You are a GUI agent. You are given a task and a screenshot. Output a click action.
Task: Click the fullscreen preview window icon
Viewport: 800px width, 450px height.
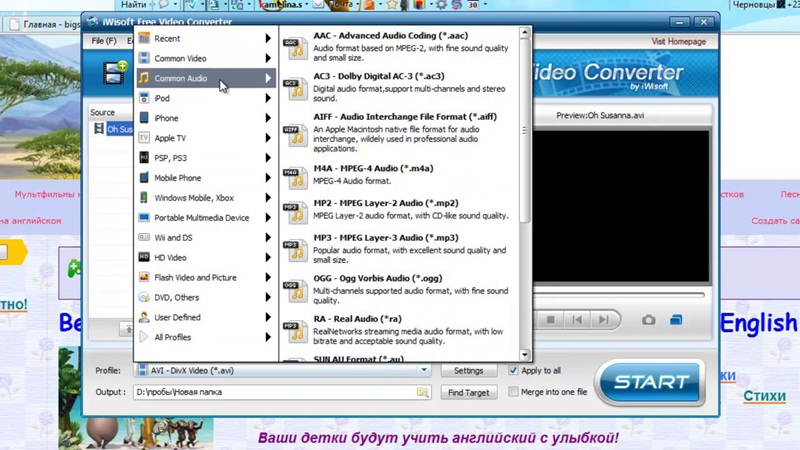676,320
